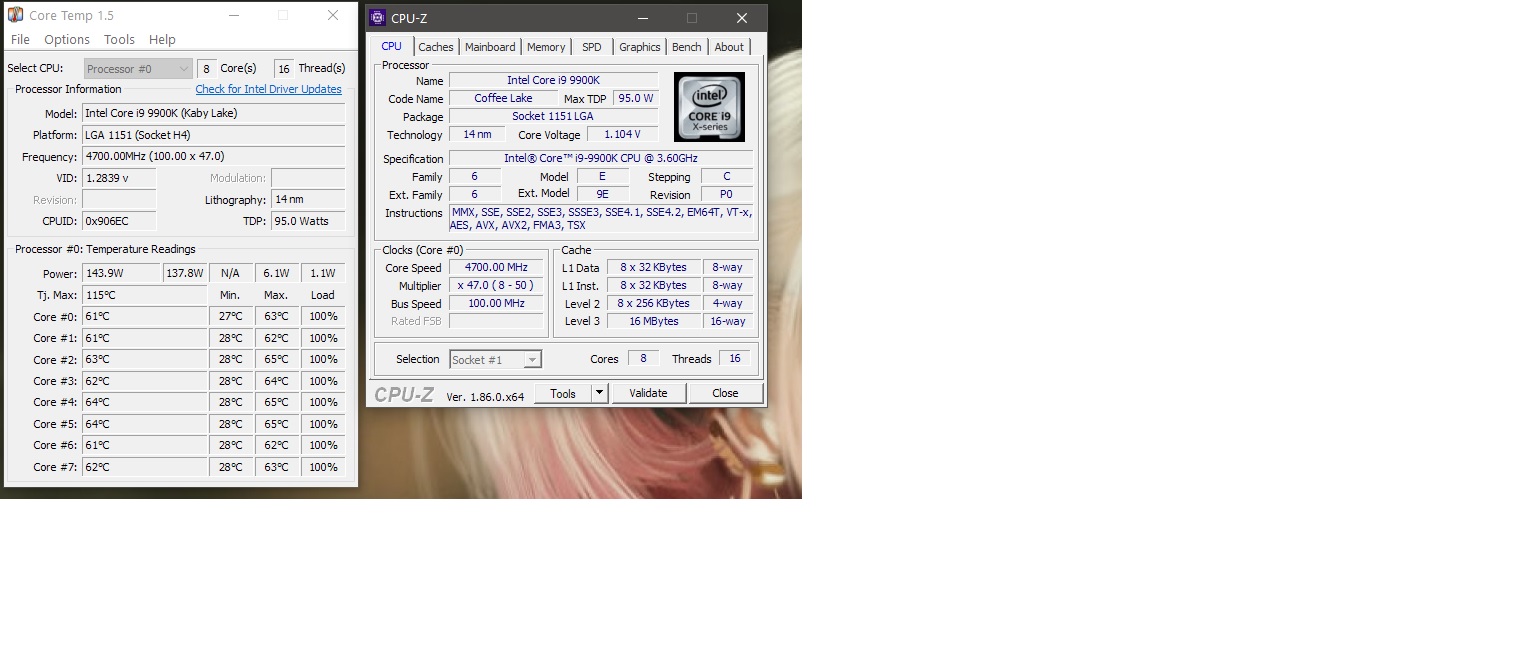Click the Thread(s) count 16 in Core Temp
The image size is (1536, 648).
[284, 68]
